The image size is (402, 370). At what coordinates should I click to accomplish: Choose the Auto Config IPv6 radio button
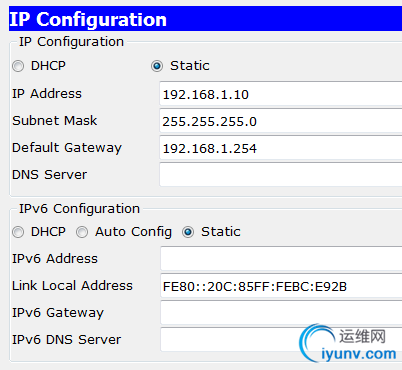(82, 232)
